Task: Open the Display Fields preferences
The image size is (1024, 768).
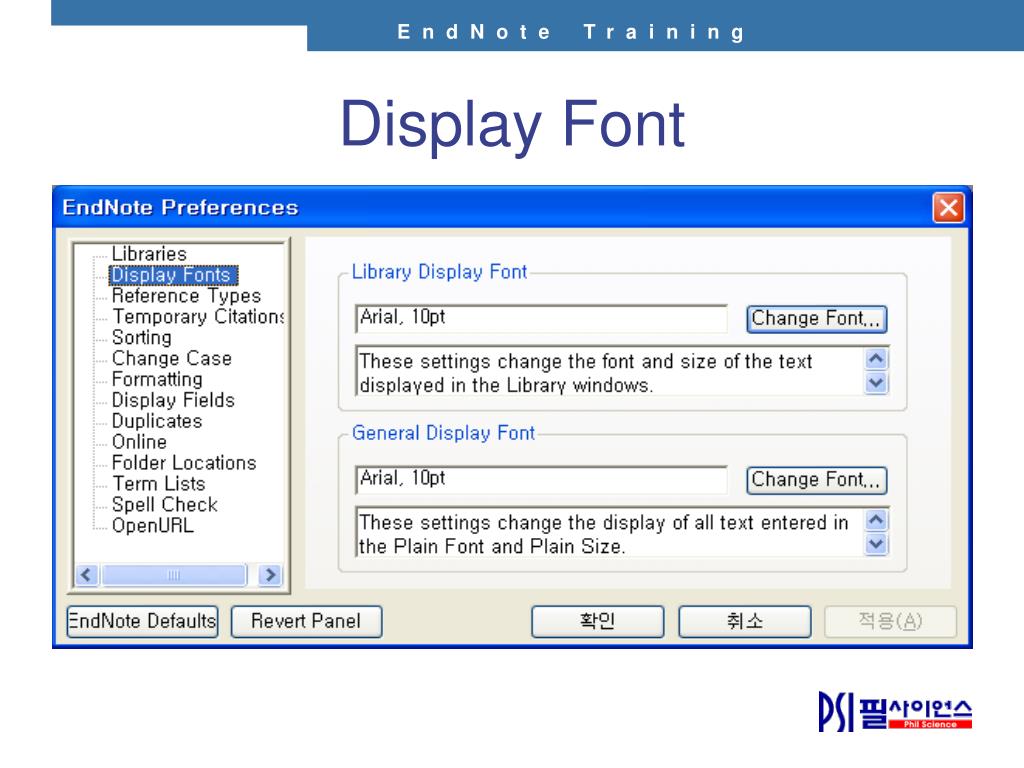Action: click(173, 400)
